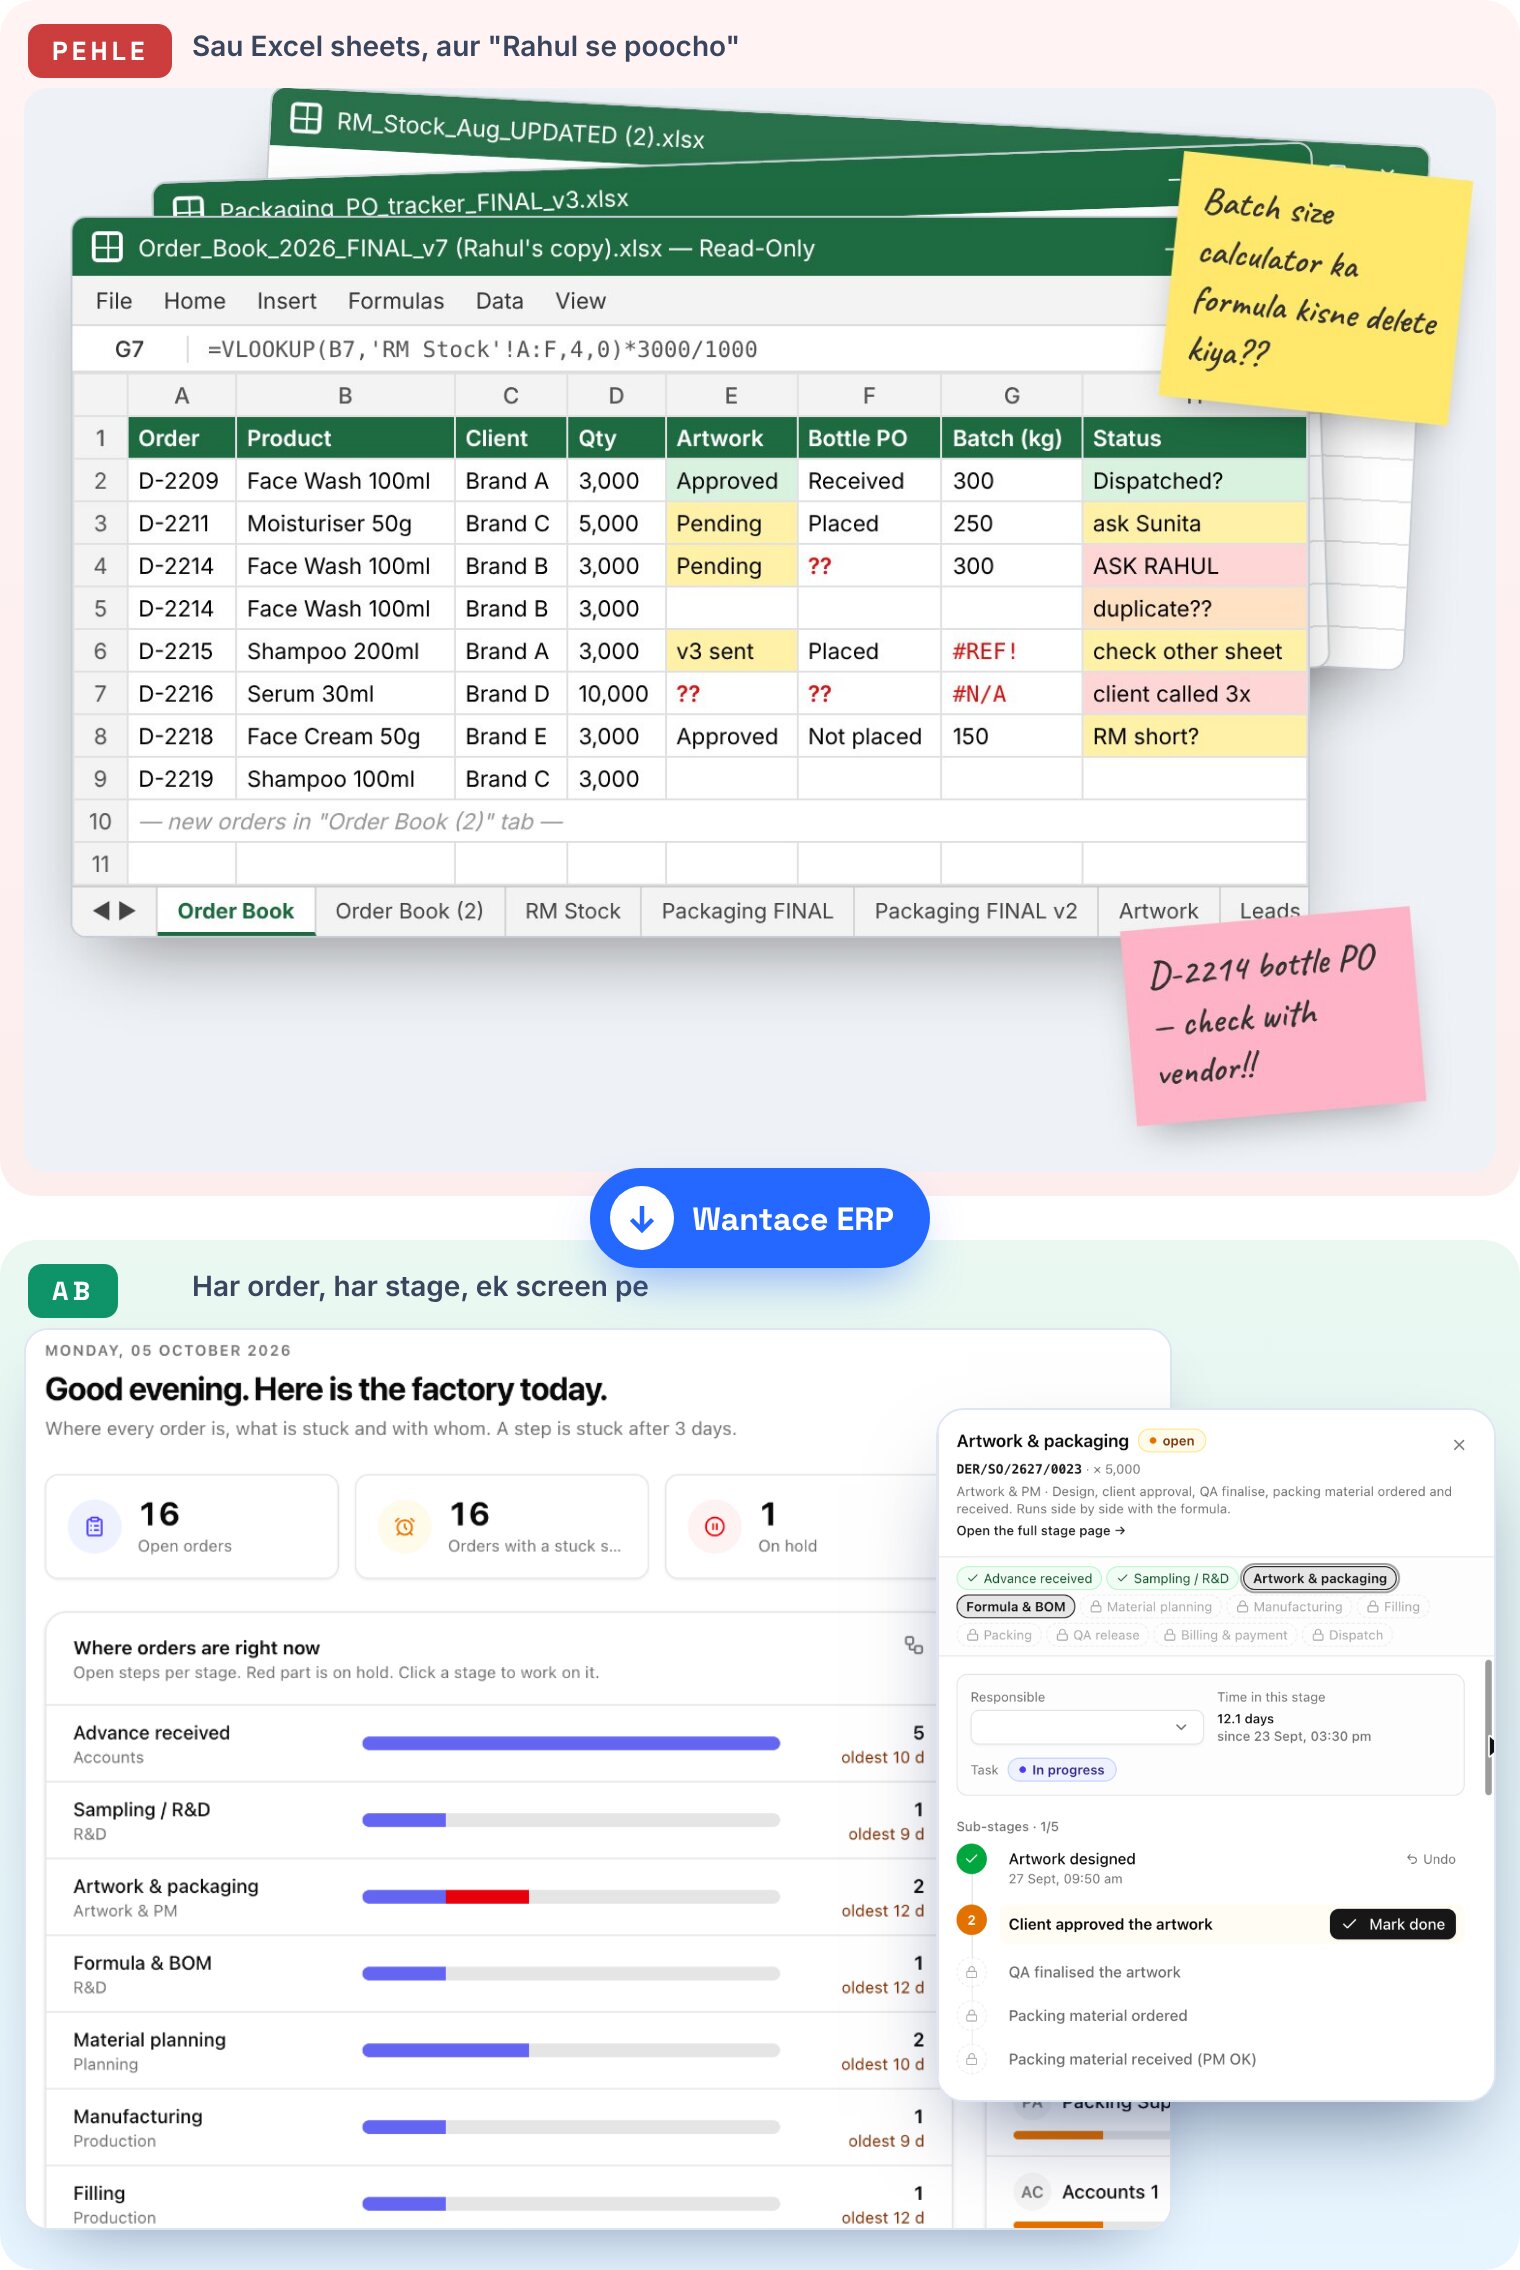1520x2270 pixels.
Task: Click the layout icon beside Where orders are right now
Action: (914, 1645)
